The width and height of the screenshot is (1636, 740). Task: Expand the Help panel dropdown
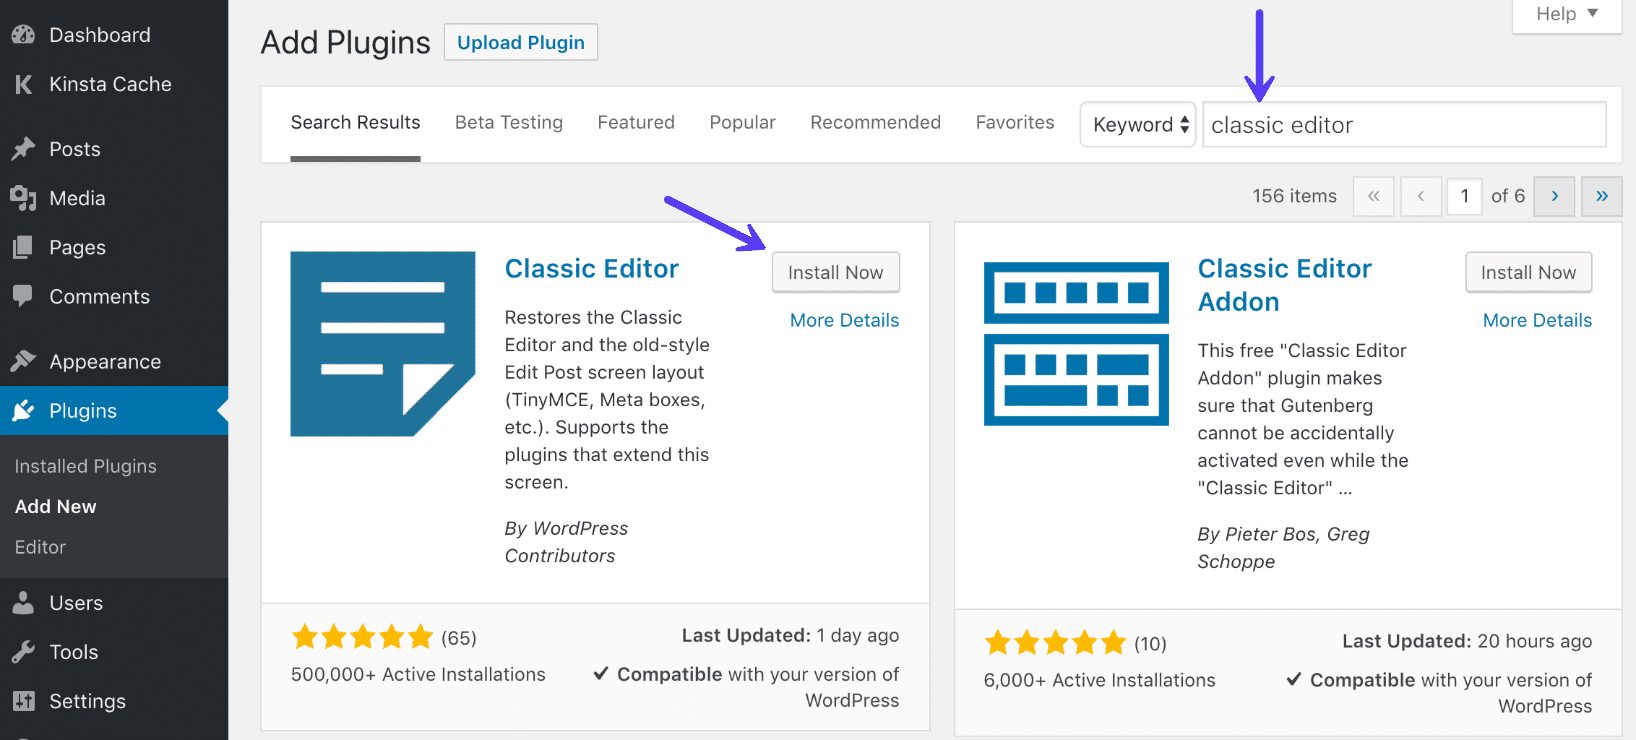pos(1566,14)
